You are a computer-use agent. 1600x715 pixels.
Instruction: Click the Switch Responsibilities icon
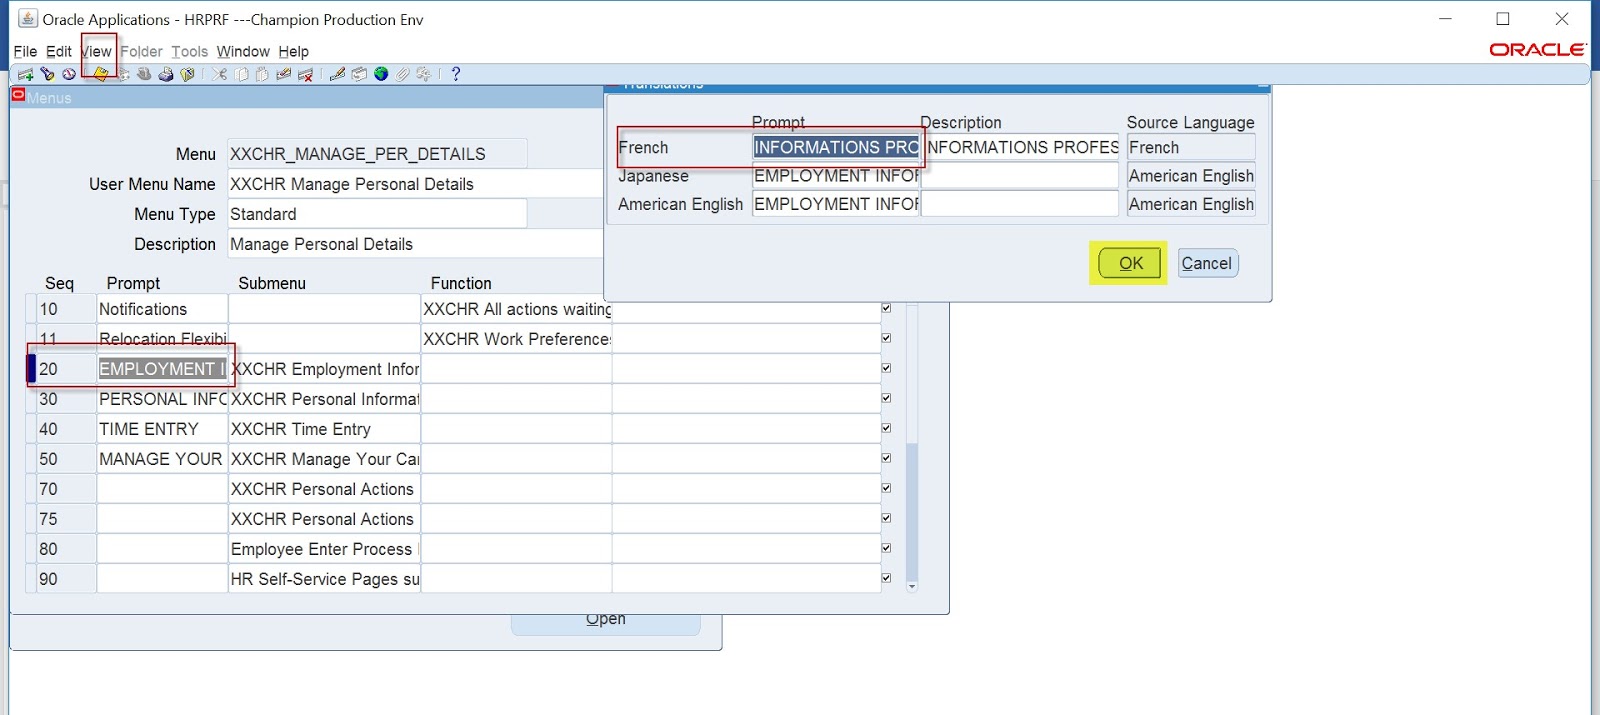(144, 74)
